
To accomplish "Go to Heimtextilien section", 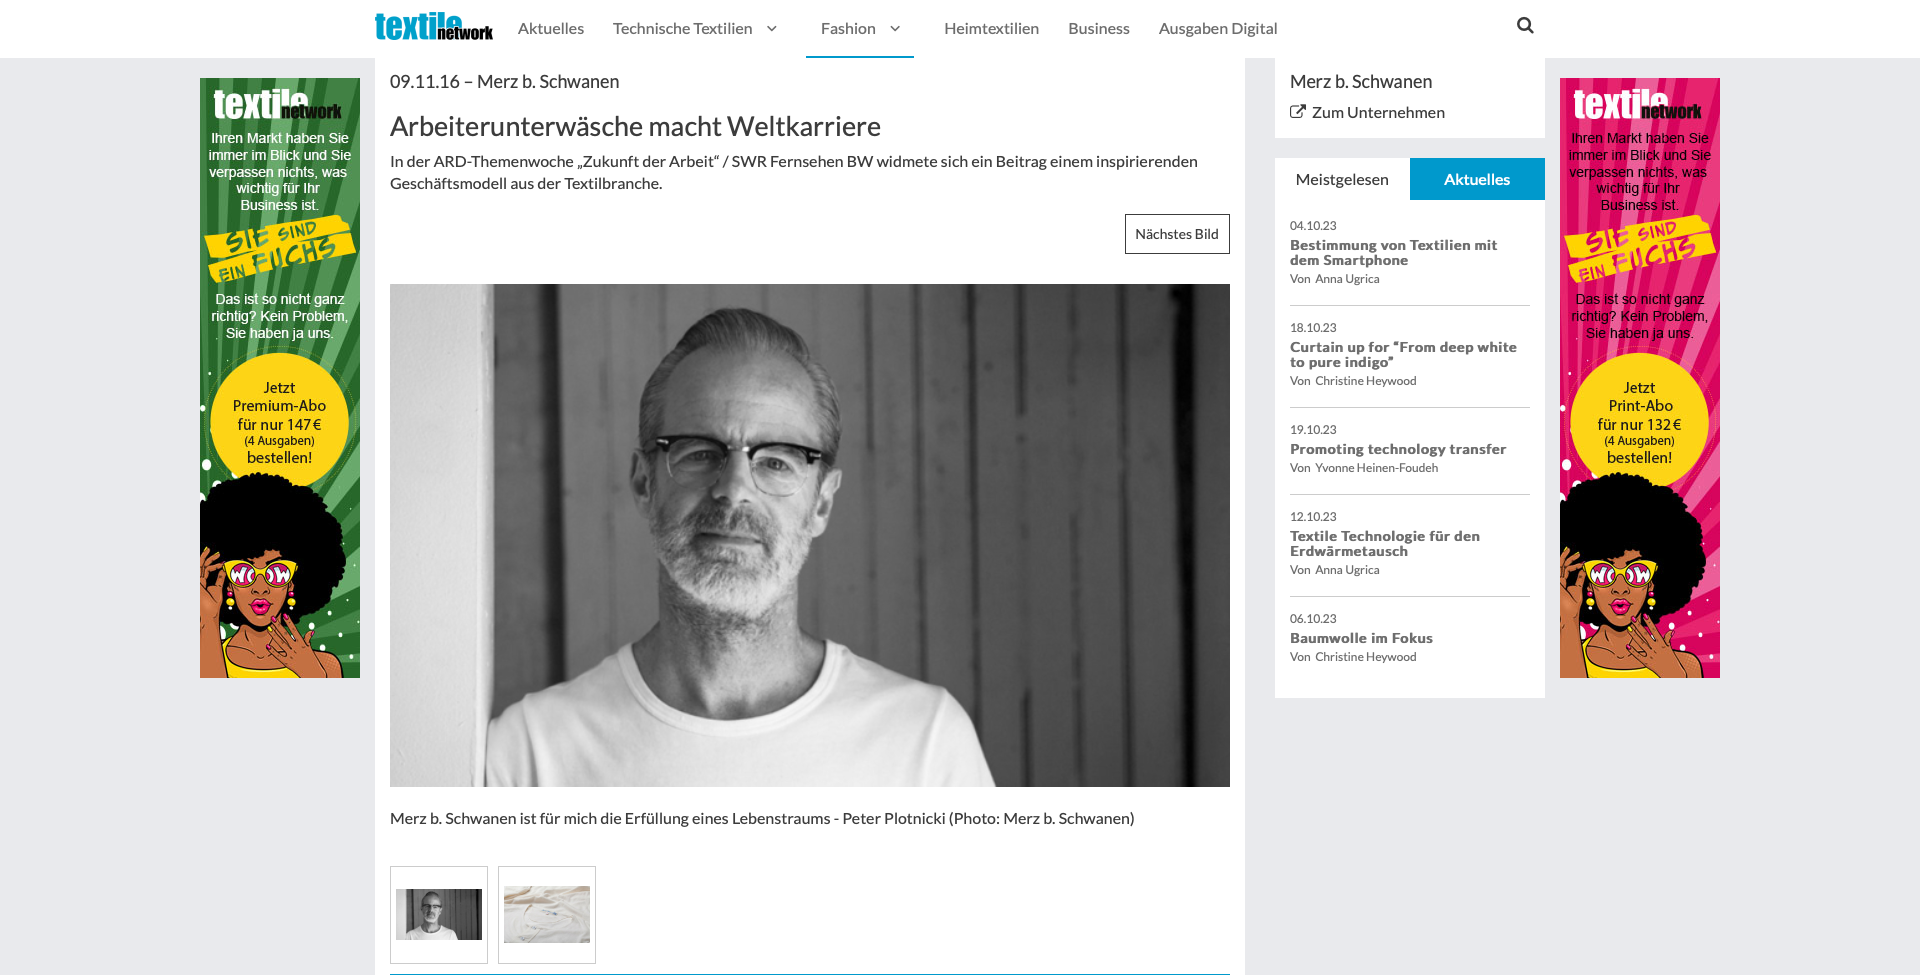I will (x=991, y=29).
